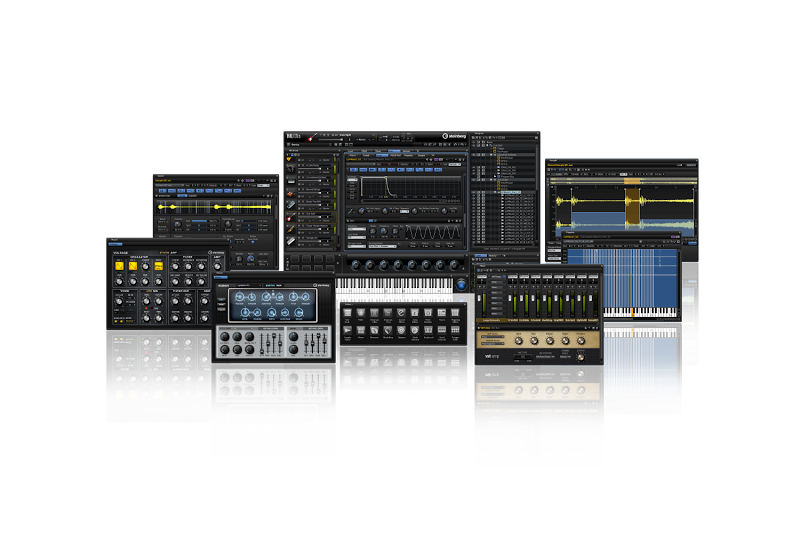The image size is (800, 535).
Task: Open the envelope mode dropdown below the LFO knobs
Action: [383, 246]
